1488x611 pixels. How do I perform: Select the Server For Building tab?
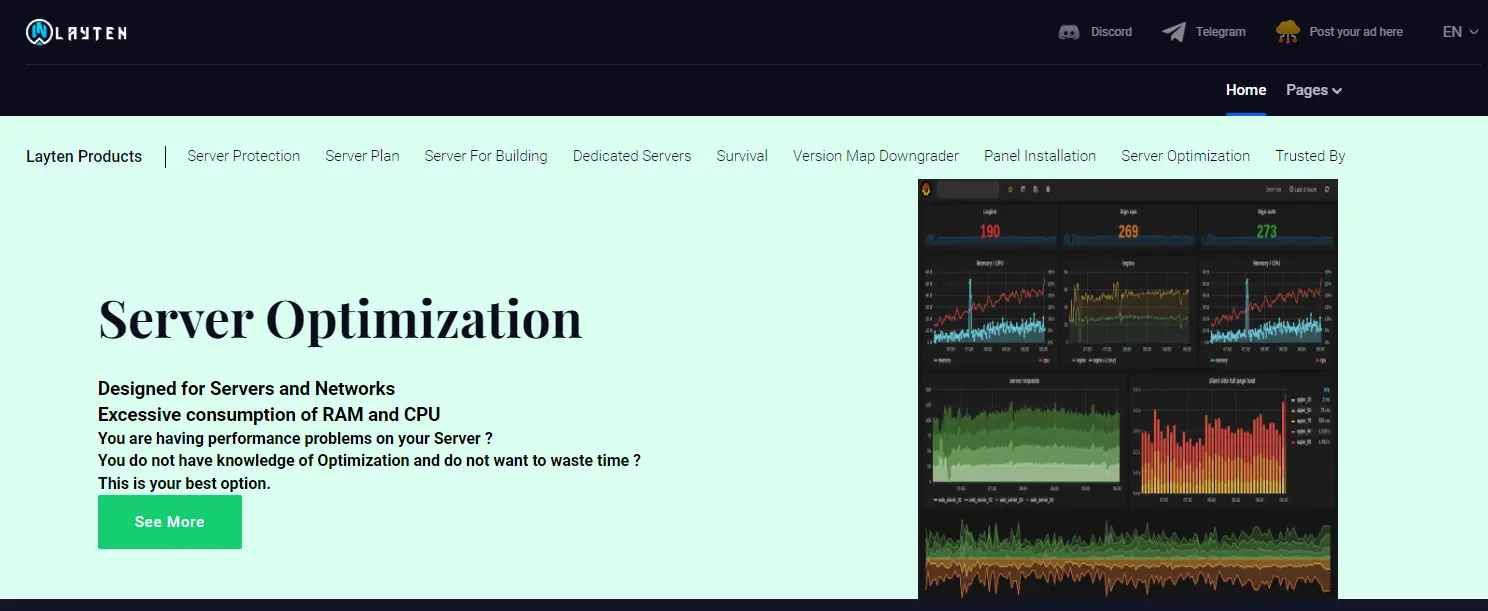coord(486,156)
